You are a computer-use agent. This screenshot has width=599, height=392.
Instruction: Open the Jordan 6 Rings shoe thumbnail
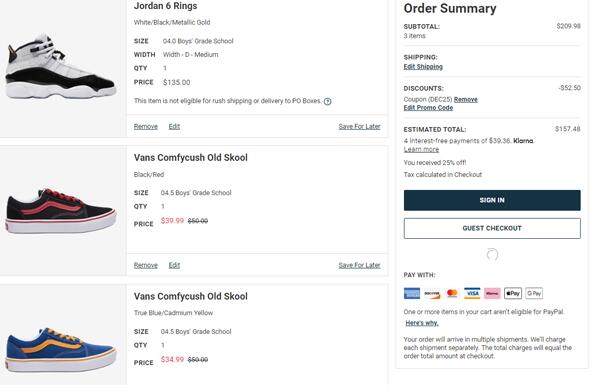tap(60, 67)
